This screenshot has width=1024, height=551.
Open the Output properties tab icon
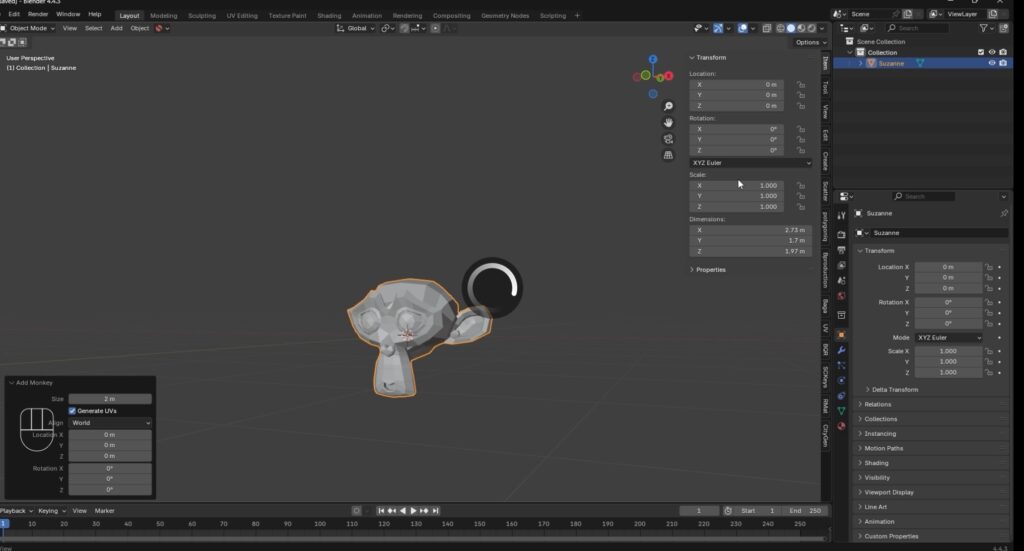pyautogui.click(x=841, y=250)
